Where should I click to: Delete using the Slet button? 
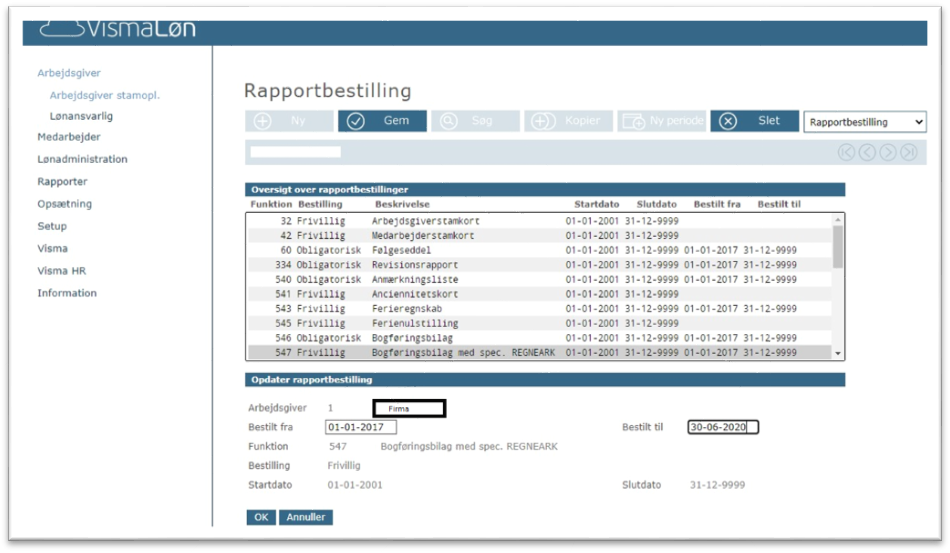click(754, 121)
